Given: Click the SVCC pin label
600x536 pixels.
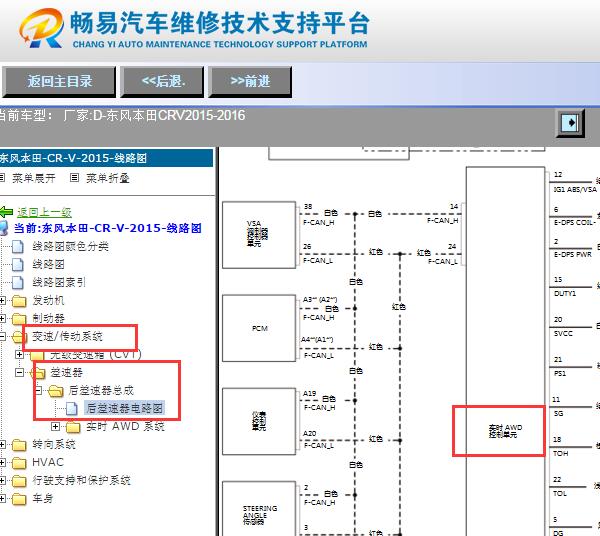Looking at the screenshot, I should (x=563, y=334).
